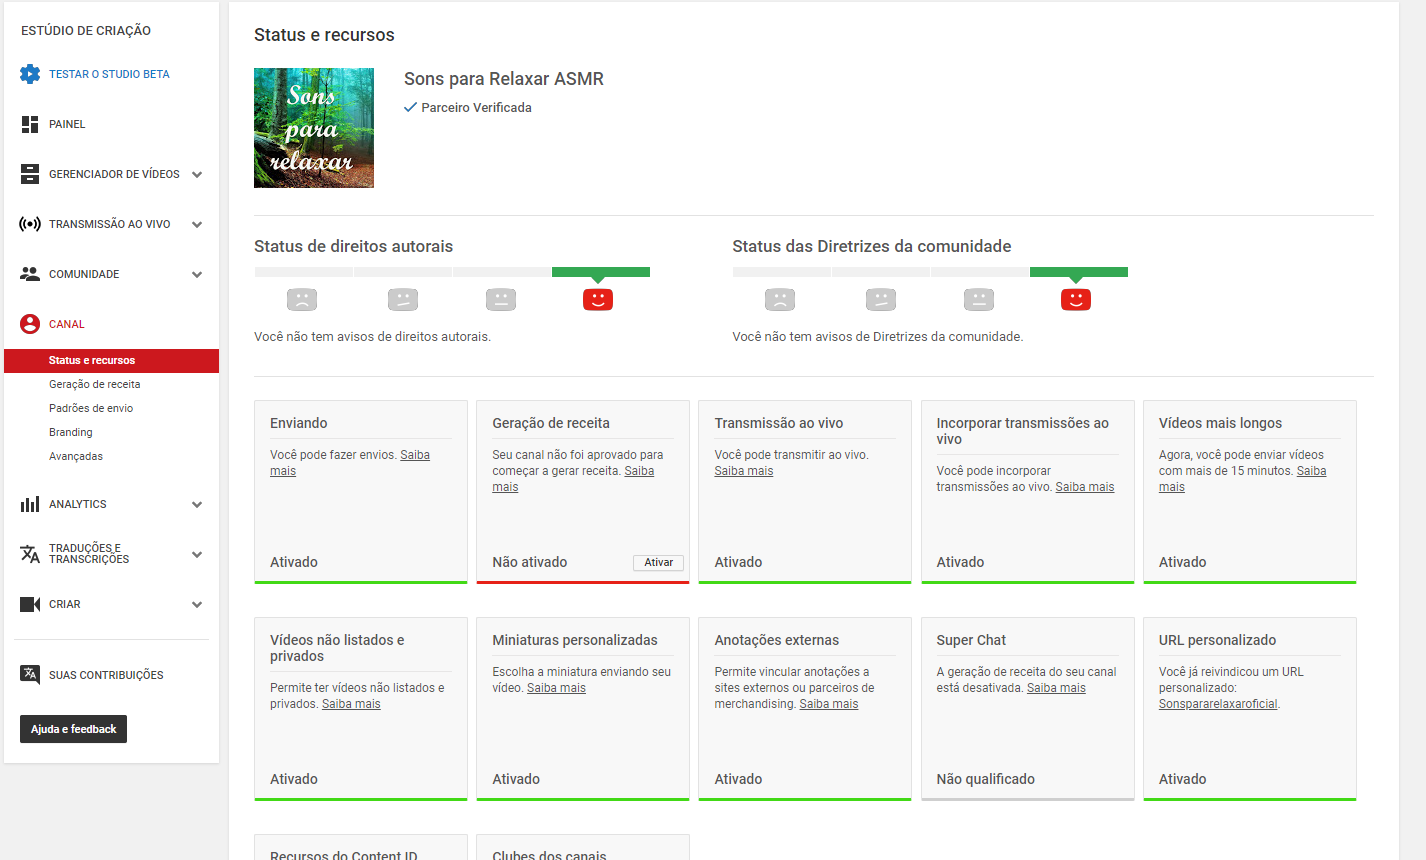Open Status e recursos submenu item

coord(111,360)
